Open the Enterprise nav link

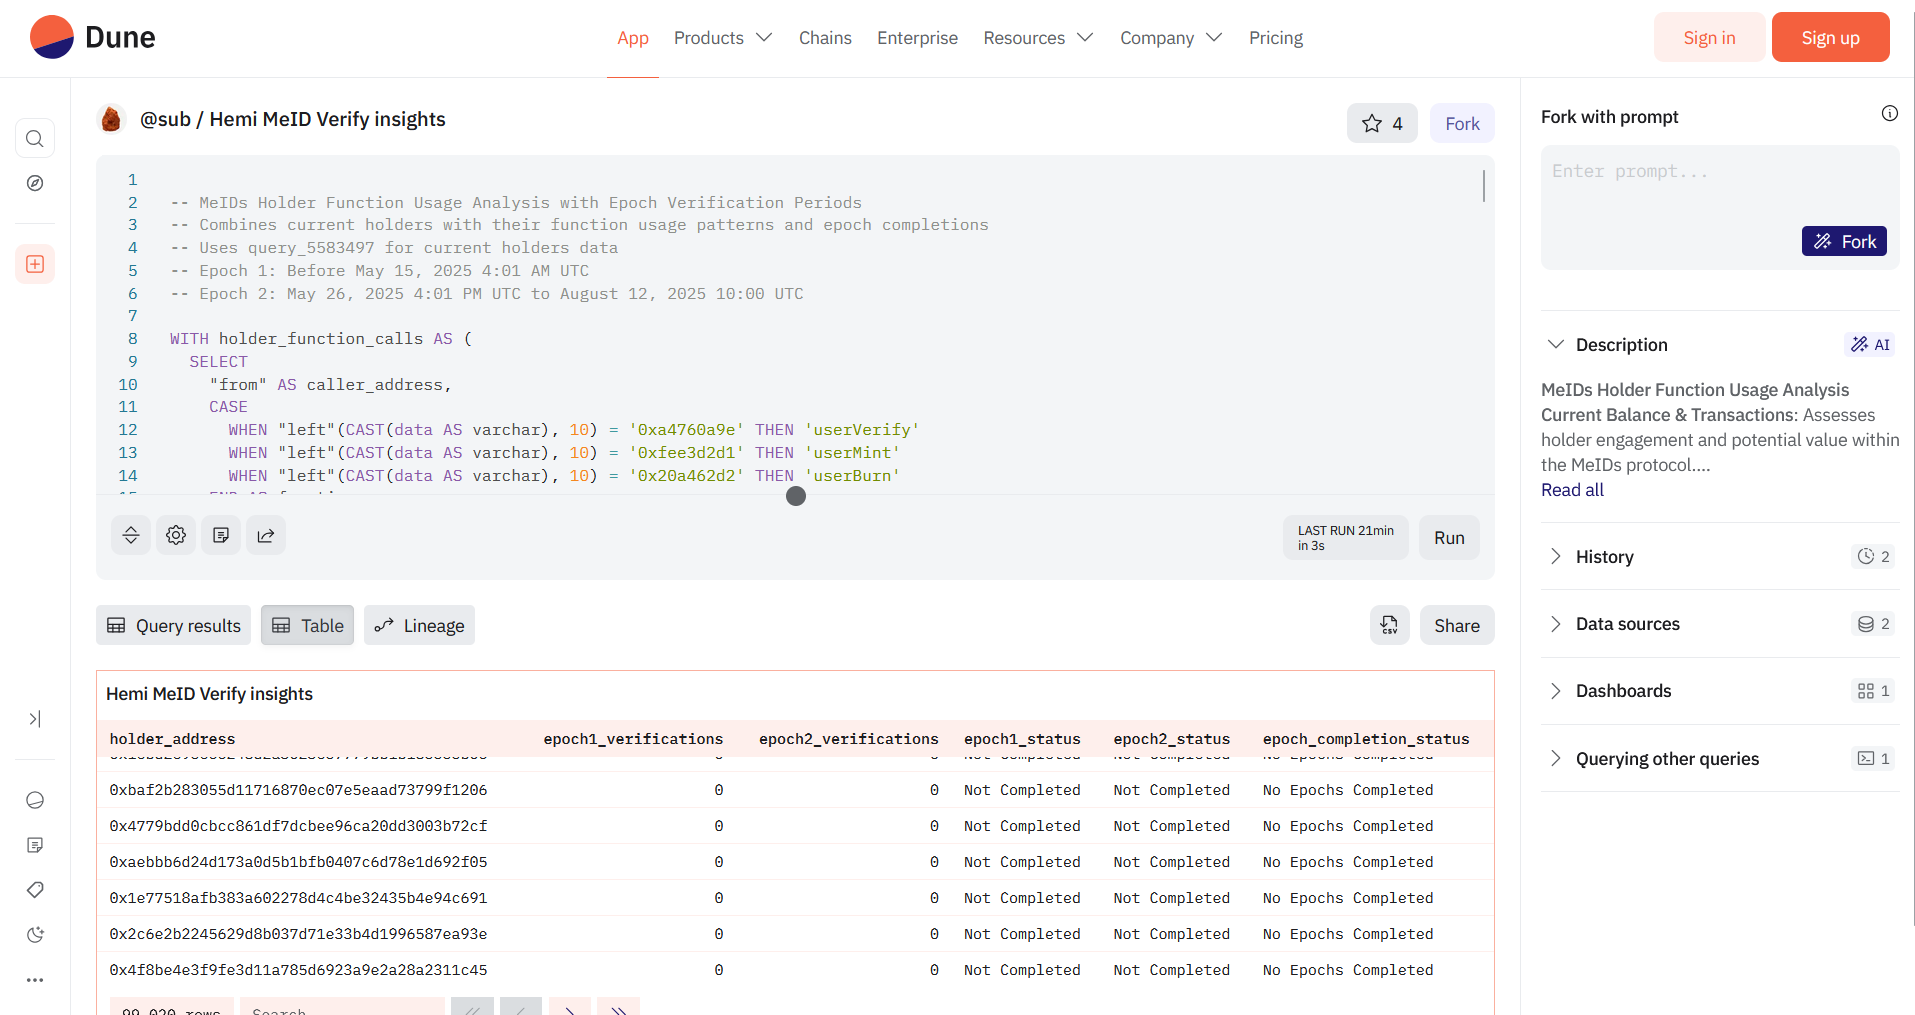917,38
